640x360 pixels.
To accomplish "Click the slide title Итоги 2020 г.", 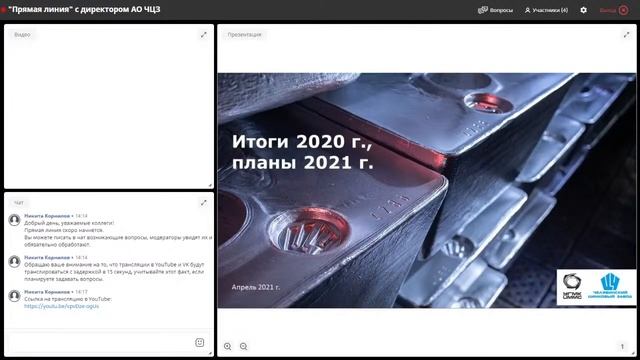I will (302, 142).
